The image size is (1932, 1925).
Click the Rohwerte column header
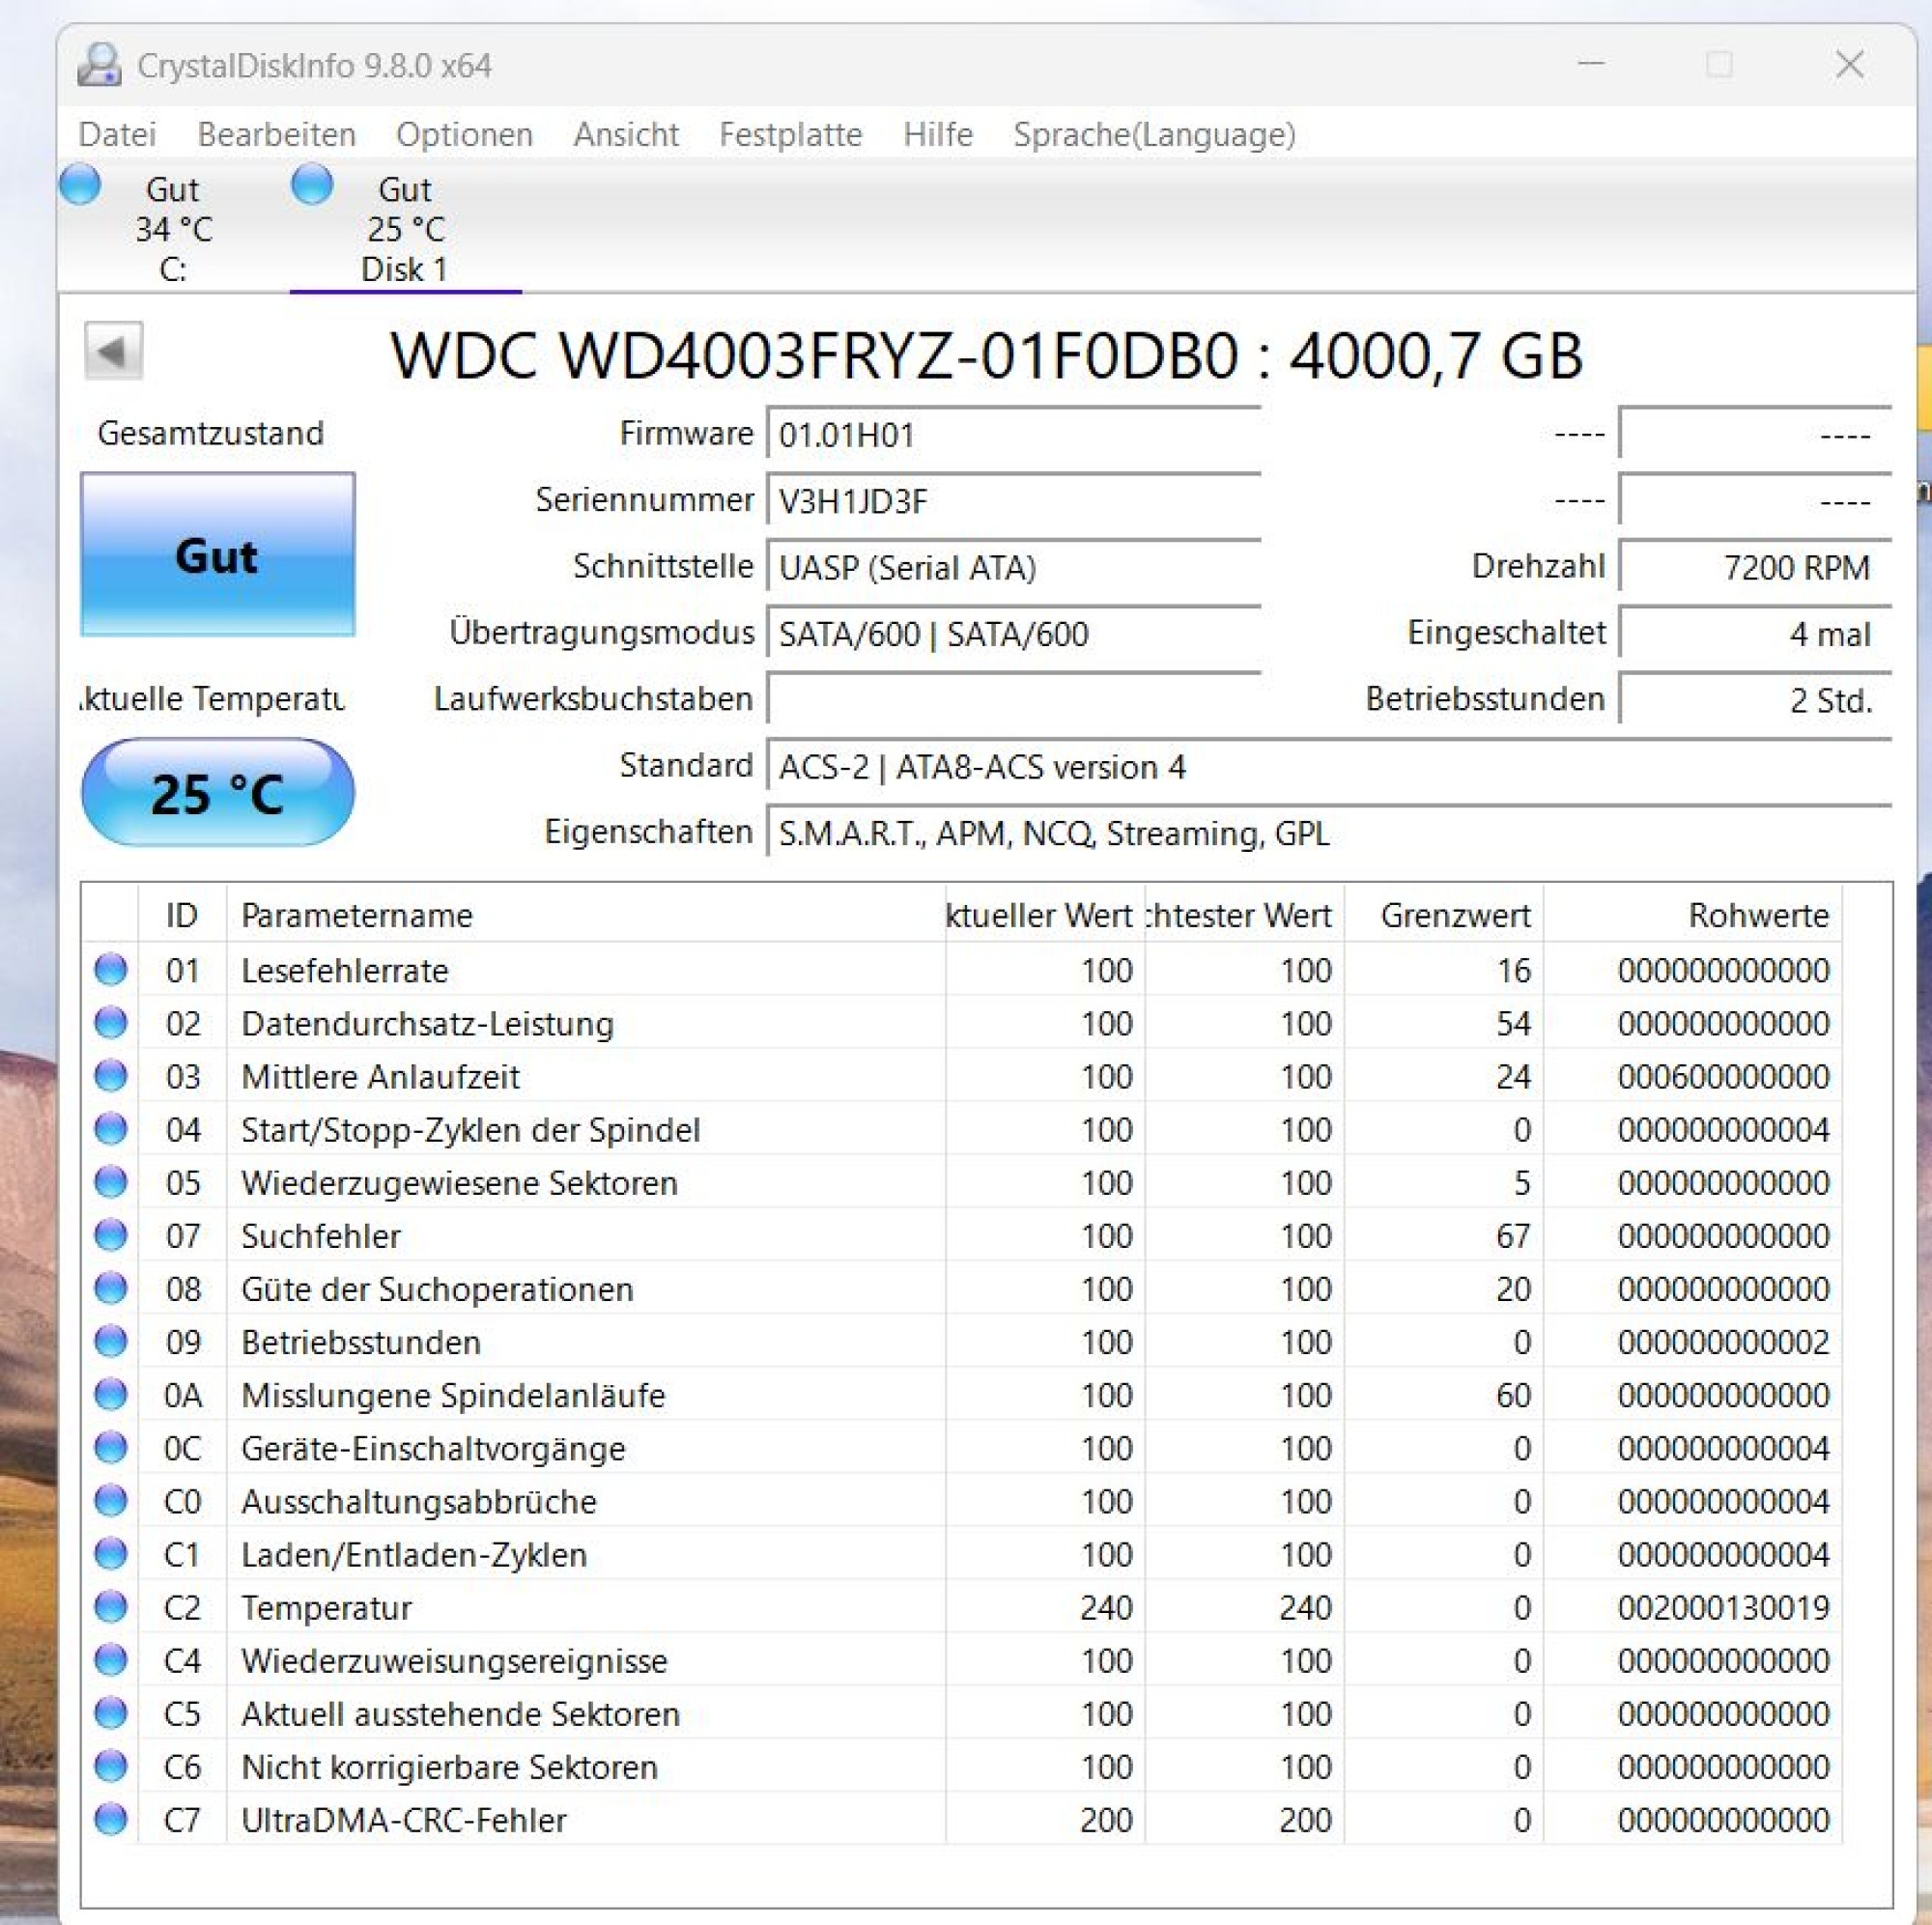point(1757,915)
